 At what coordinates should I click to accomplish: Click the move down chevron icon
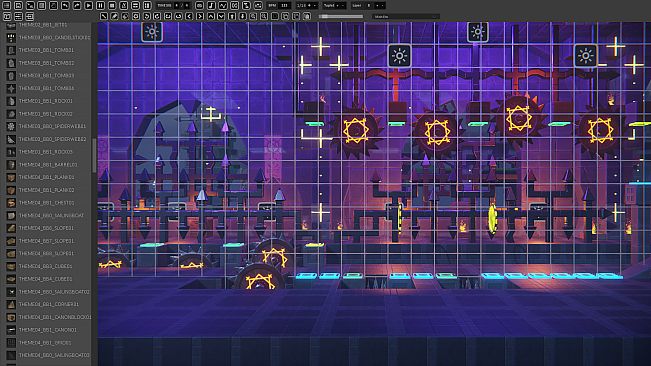221,16
